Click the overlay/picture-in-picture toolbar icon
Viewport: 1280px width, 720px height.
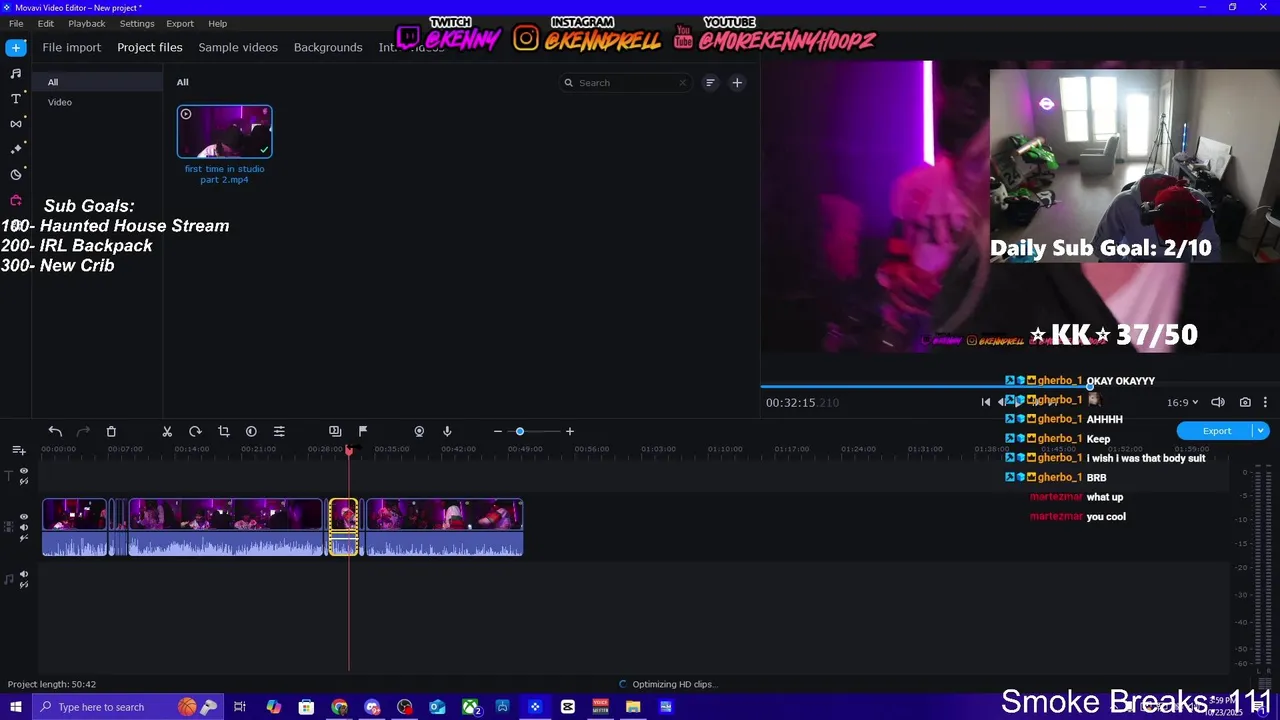pyautogui.click(x=335, y=431)
